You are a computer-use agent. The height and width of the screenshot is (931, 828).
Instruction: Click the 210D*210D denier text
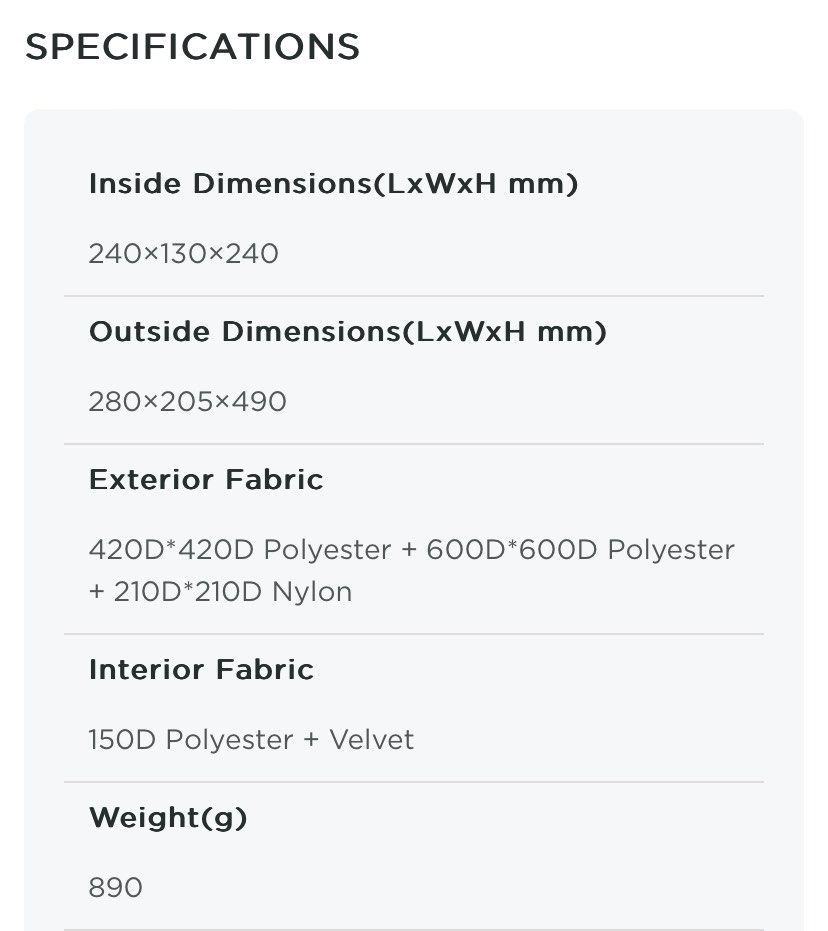click(x=188, y=592)
